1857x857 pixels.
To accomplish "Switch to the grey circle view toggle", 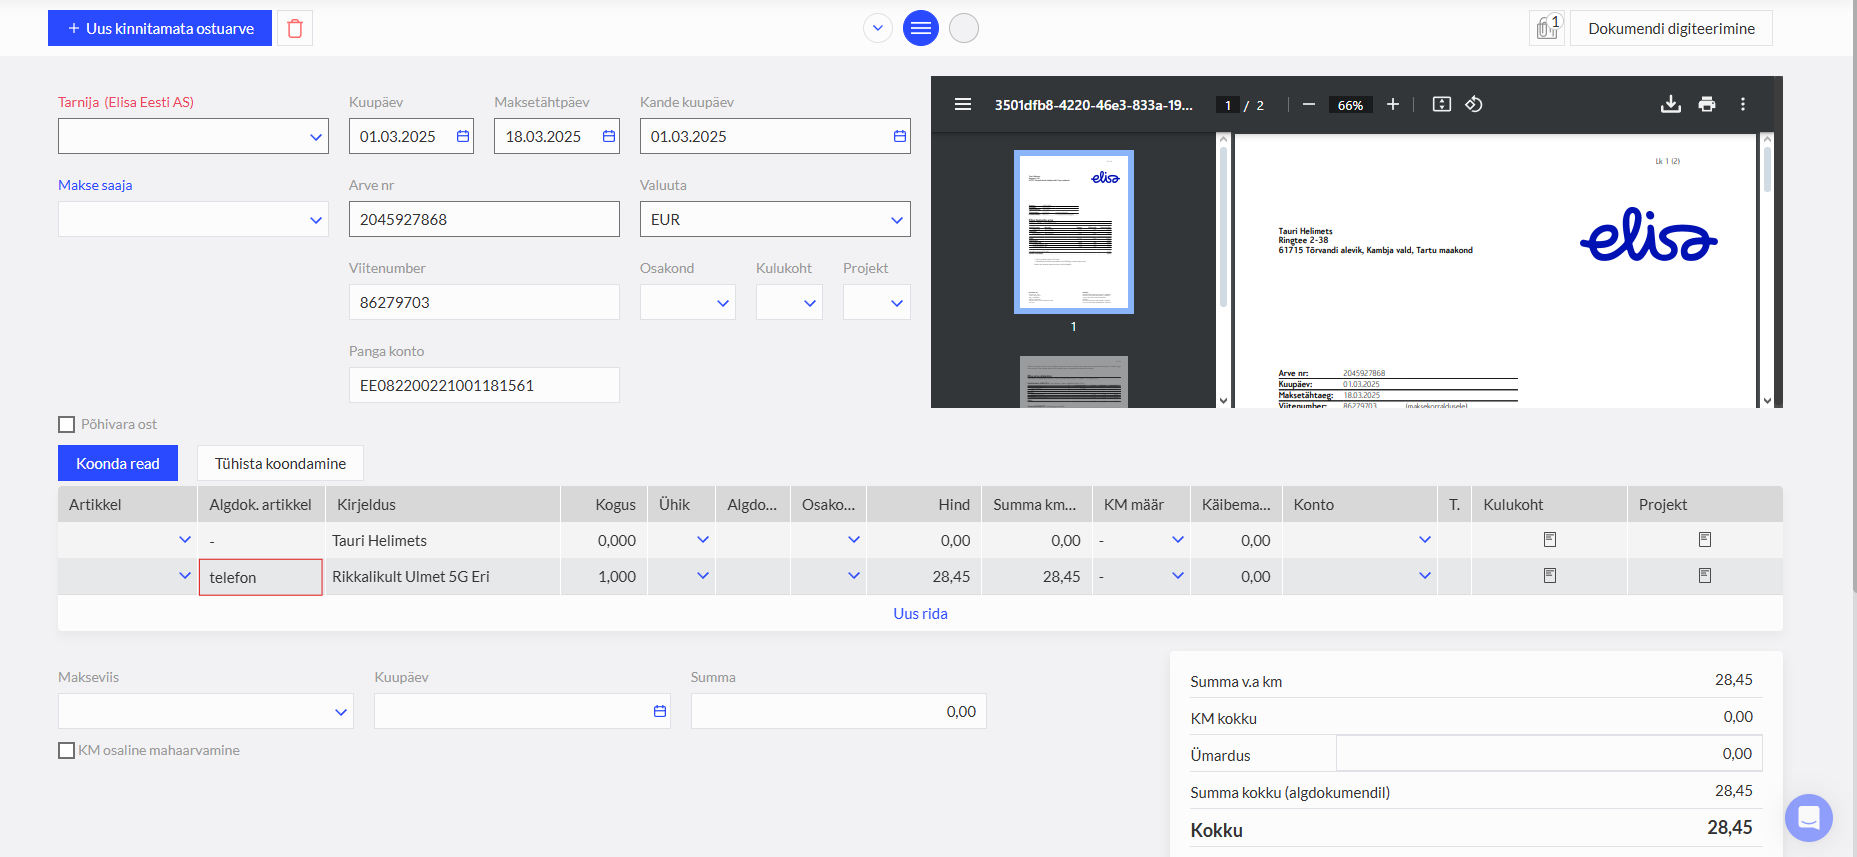I will point(964,28).
